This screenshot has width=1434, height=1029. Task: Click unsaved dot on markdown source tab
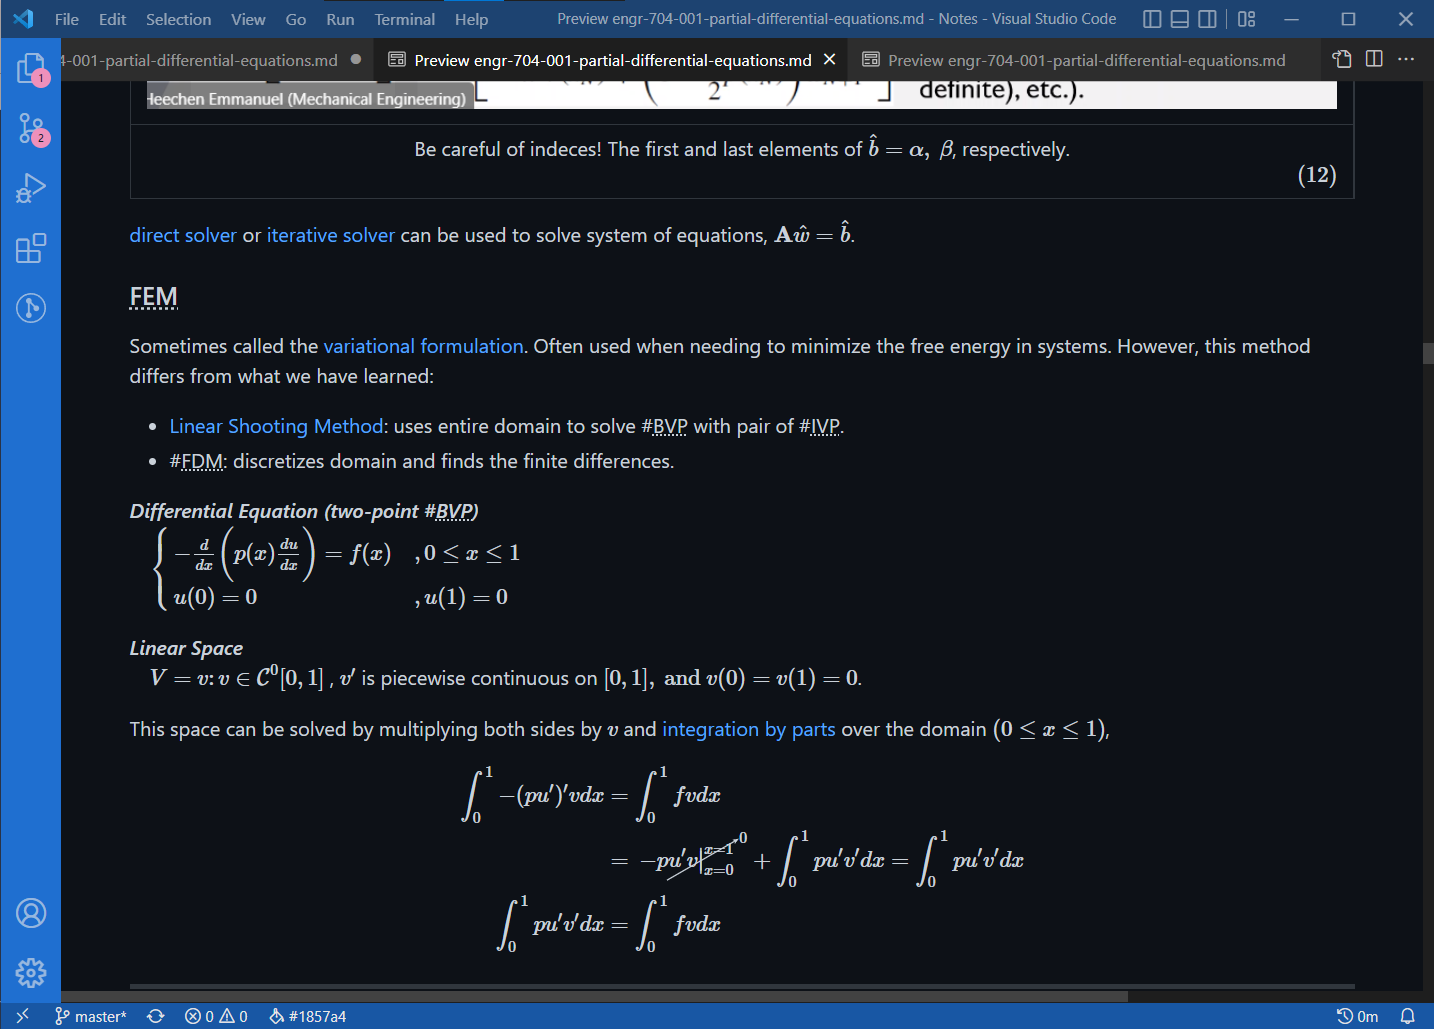[356, 60]
